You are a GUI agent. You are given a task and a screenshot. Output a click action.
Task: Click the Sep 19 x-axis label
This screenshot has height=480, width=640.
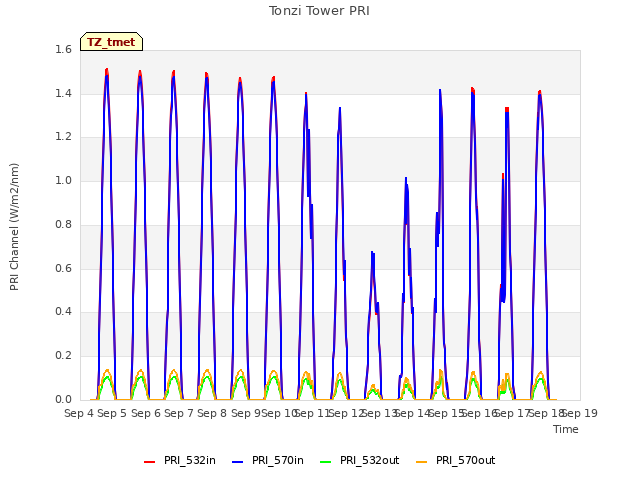(x=580, y=413)
